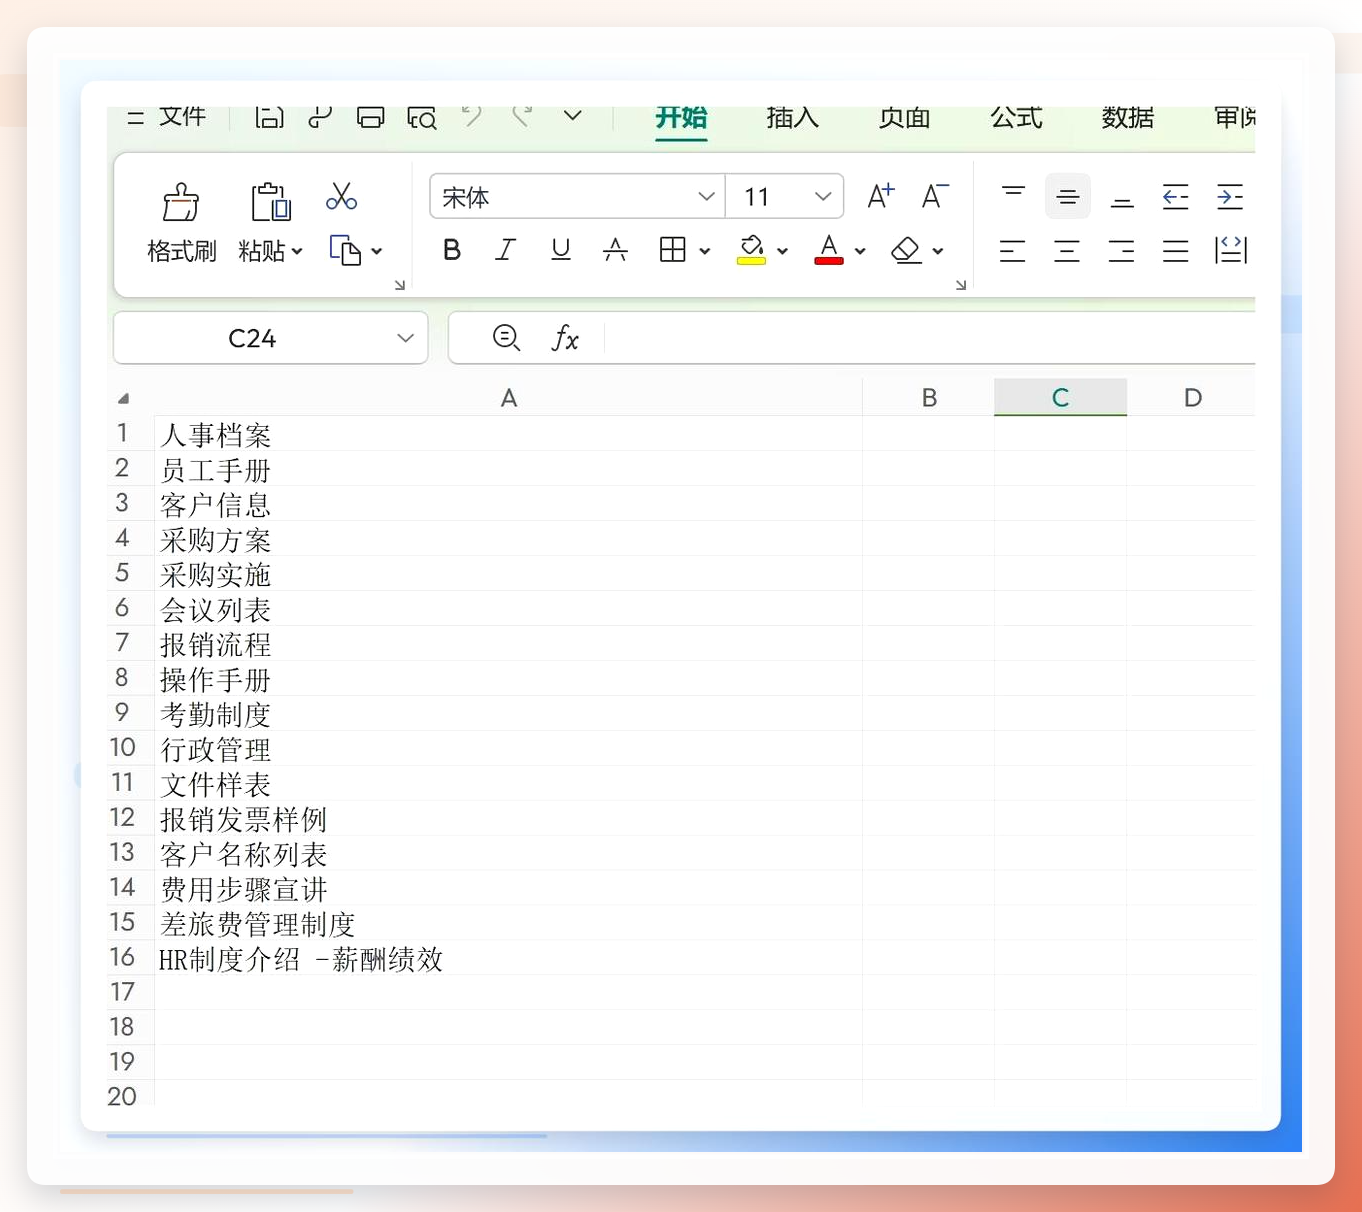
Task: Open the name box dropdown arrow
Action: point(405,338)
